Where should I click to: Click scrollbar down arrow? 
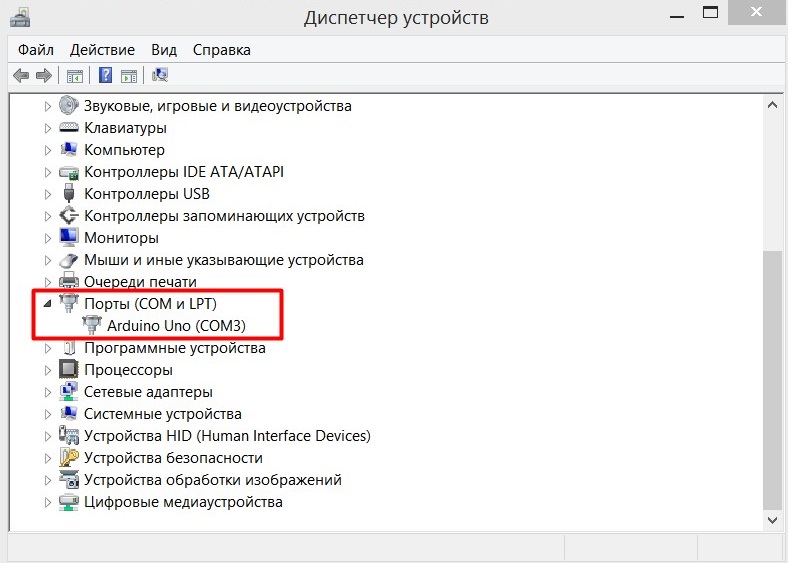click(772, 520)
